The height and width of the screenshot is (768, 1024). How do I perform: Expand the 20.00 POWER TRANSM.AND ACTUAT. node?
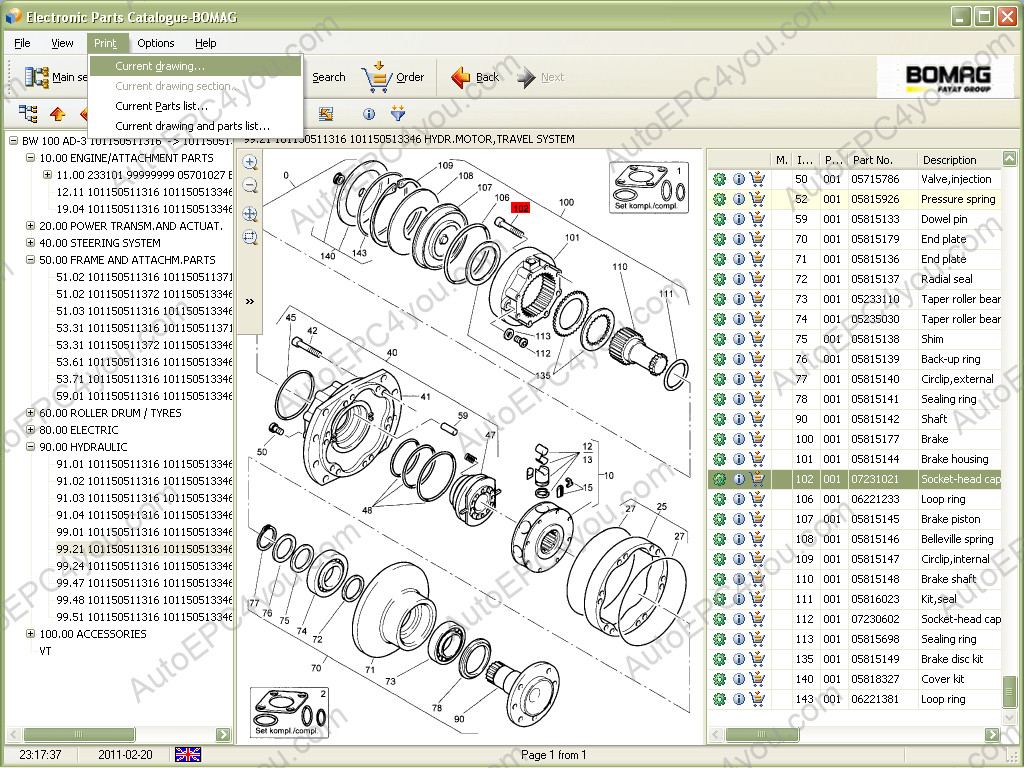31,226
